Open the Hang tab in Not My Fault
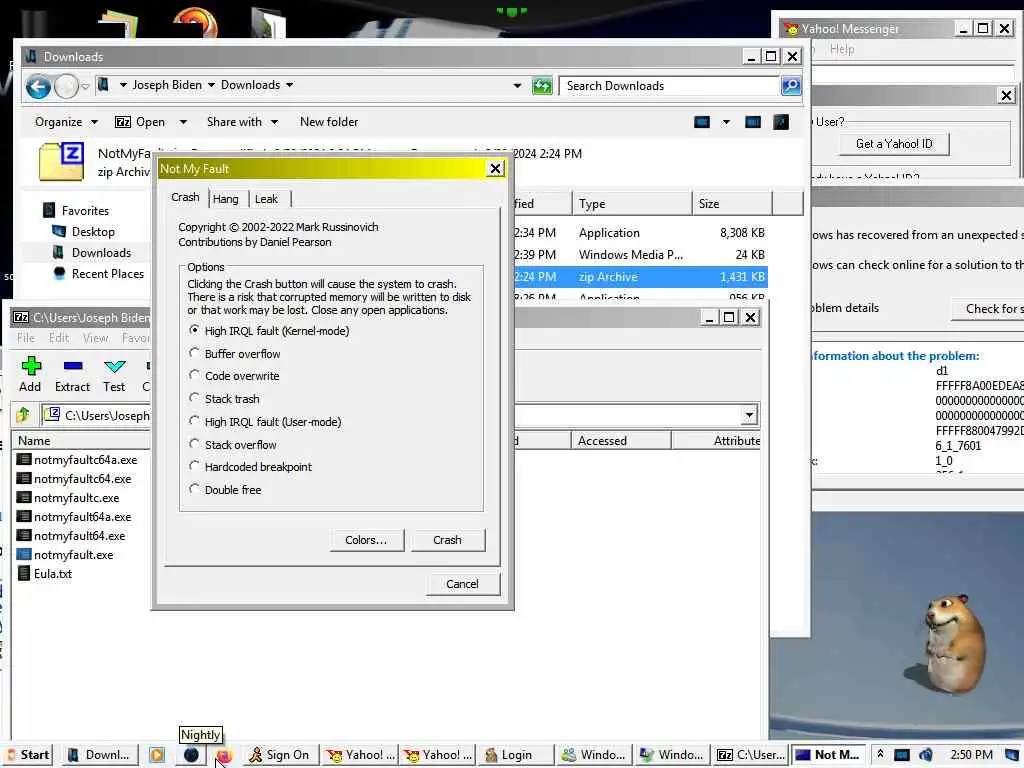The image size is (1024, 768). [x=226, y=199]
